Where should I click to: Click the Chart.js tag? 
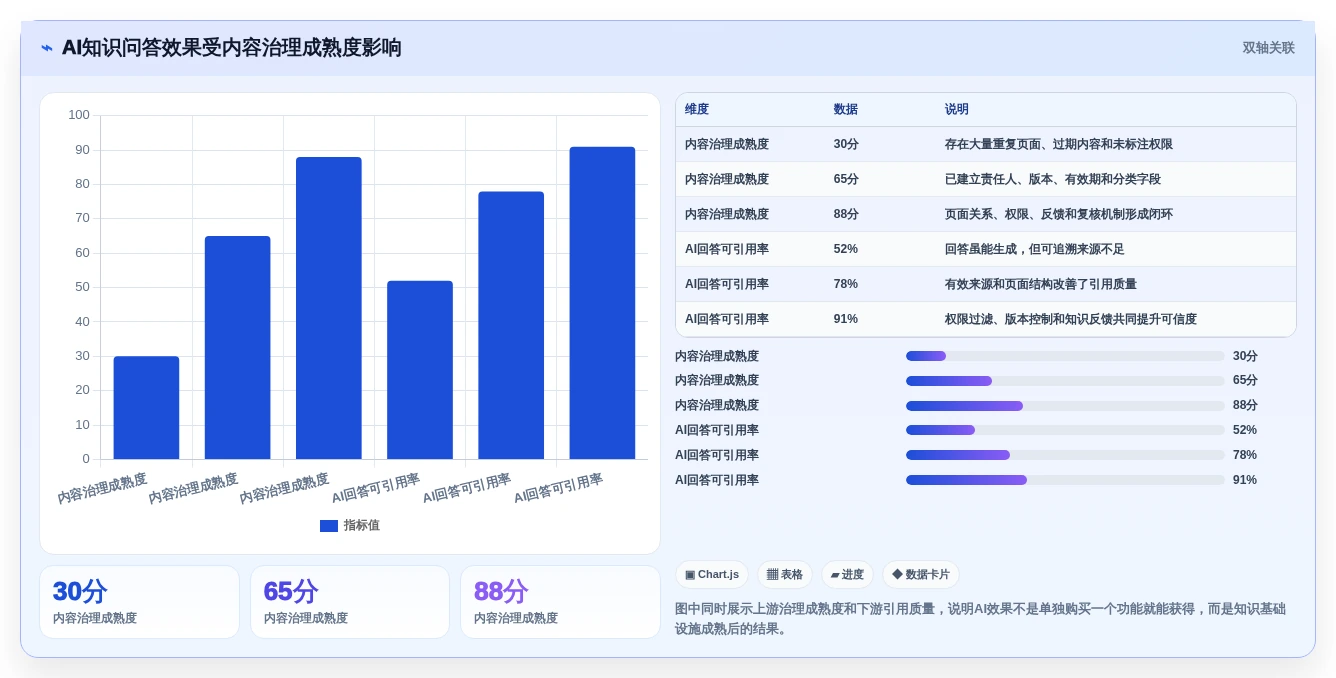[x=712, y=575]
